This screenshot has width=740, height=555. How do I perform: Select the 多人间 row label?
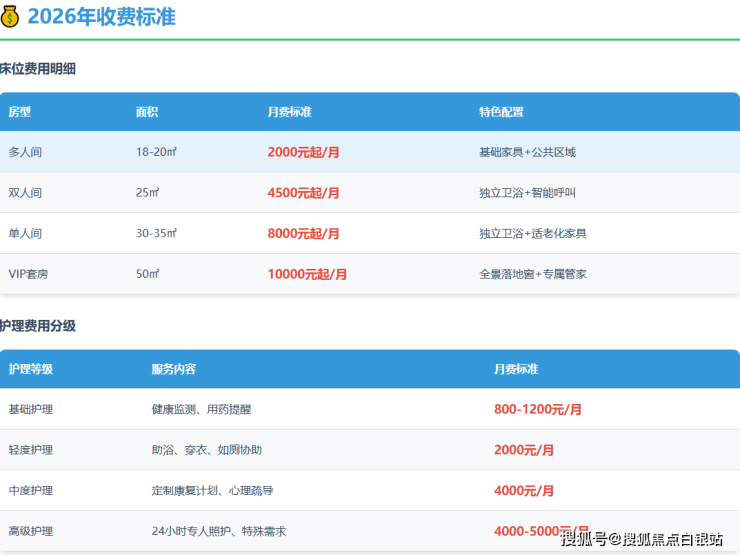click(25, 152)
